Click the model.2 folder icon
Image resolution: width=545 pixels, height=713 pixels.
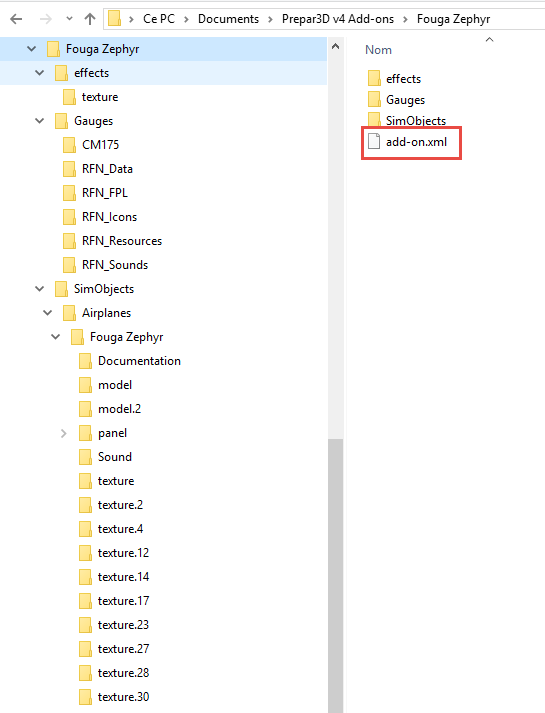(x=85, y=409)
